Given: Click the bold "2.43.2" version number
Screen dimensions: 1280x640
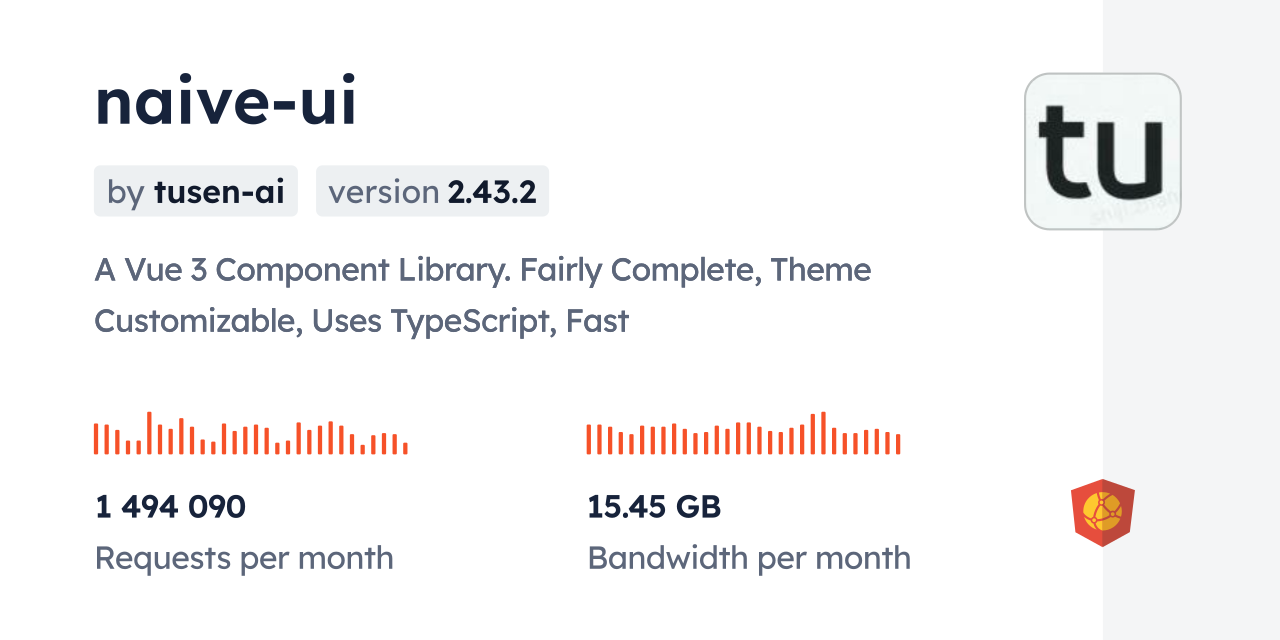Looking at the screenshot, I should (x=492, y=191).
